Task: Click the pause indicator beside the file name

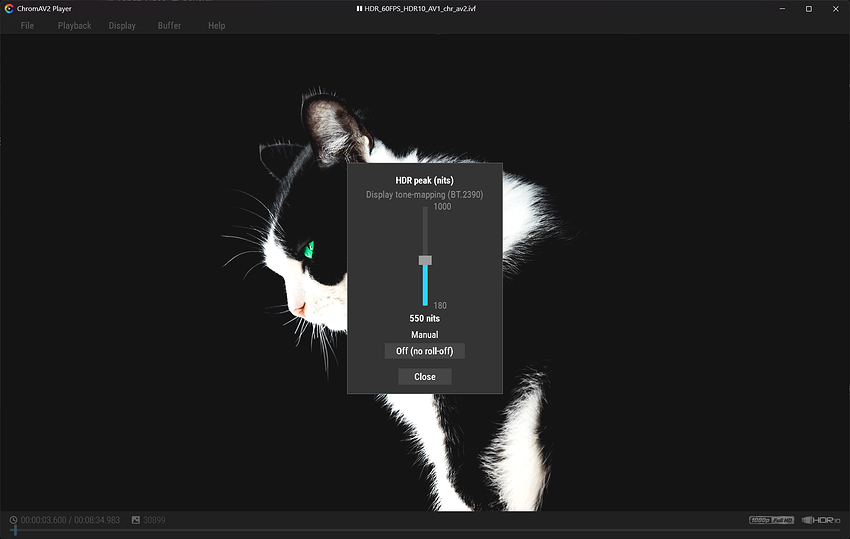Action: coord(359,9)
